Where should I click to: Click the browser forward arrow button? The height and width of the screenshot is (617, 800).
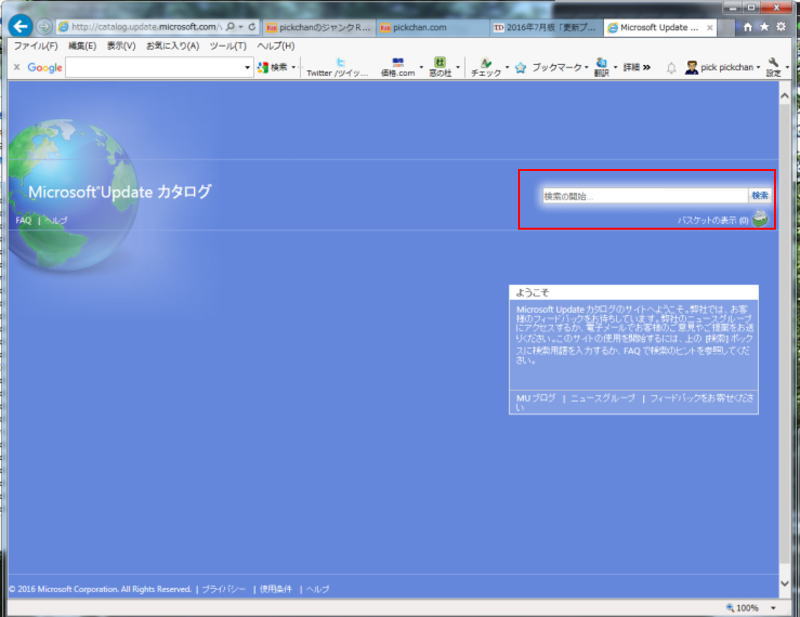coord(44,27)
